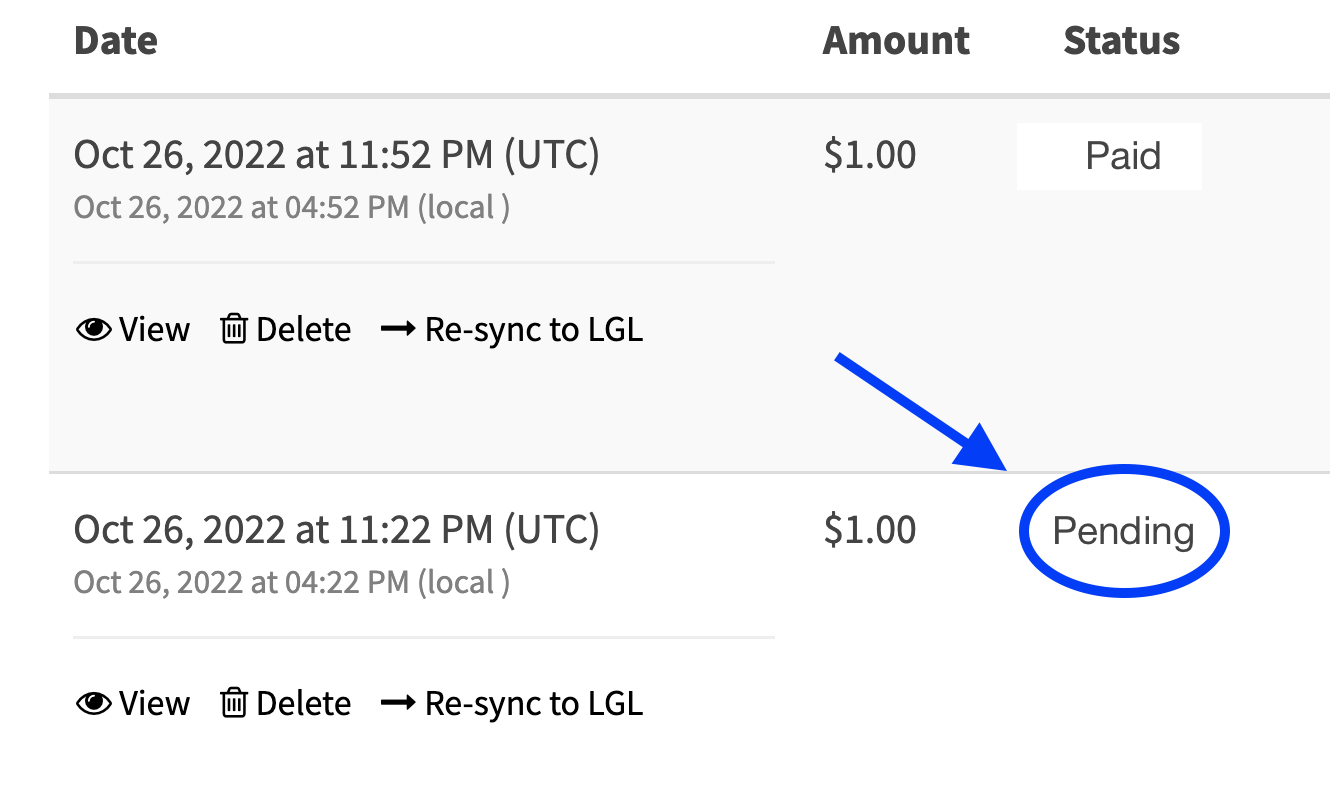Open the View link for the Paid payment
1330x794 pixels.
pos(154,330)
